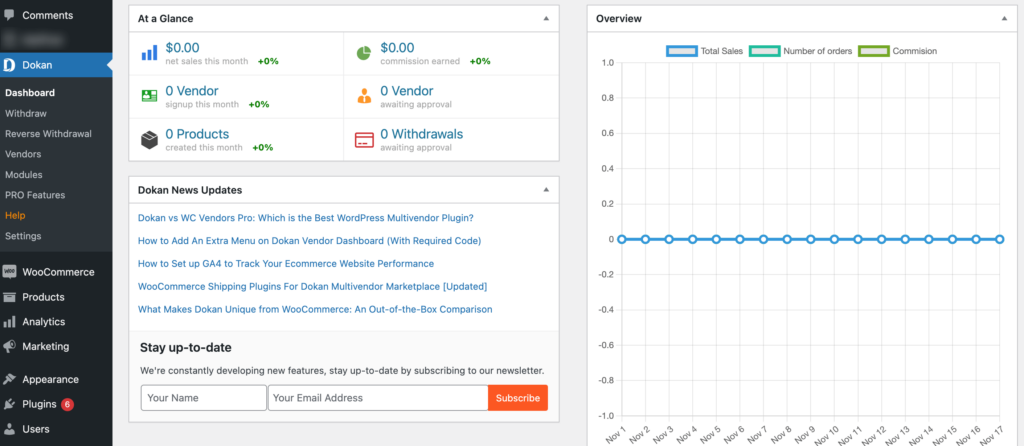Click the green vendor signup ID card icon
This screenshot has width=1024, height=446.
tap(150, 96)
